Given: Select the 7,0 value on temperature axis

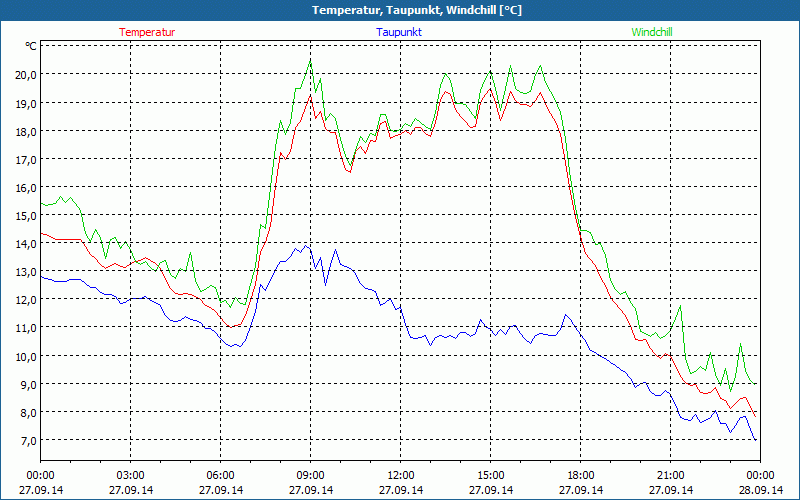Looking at the screenshot, I should pyautogui.click(x=25, y=440).
